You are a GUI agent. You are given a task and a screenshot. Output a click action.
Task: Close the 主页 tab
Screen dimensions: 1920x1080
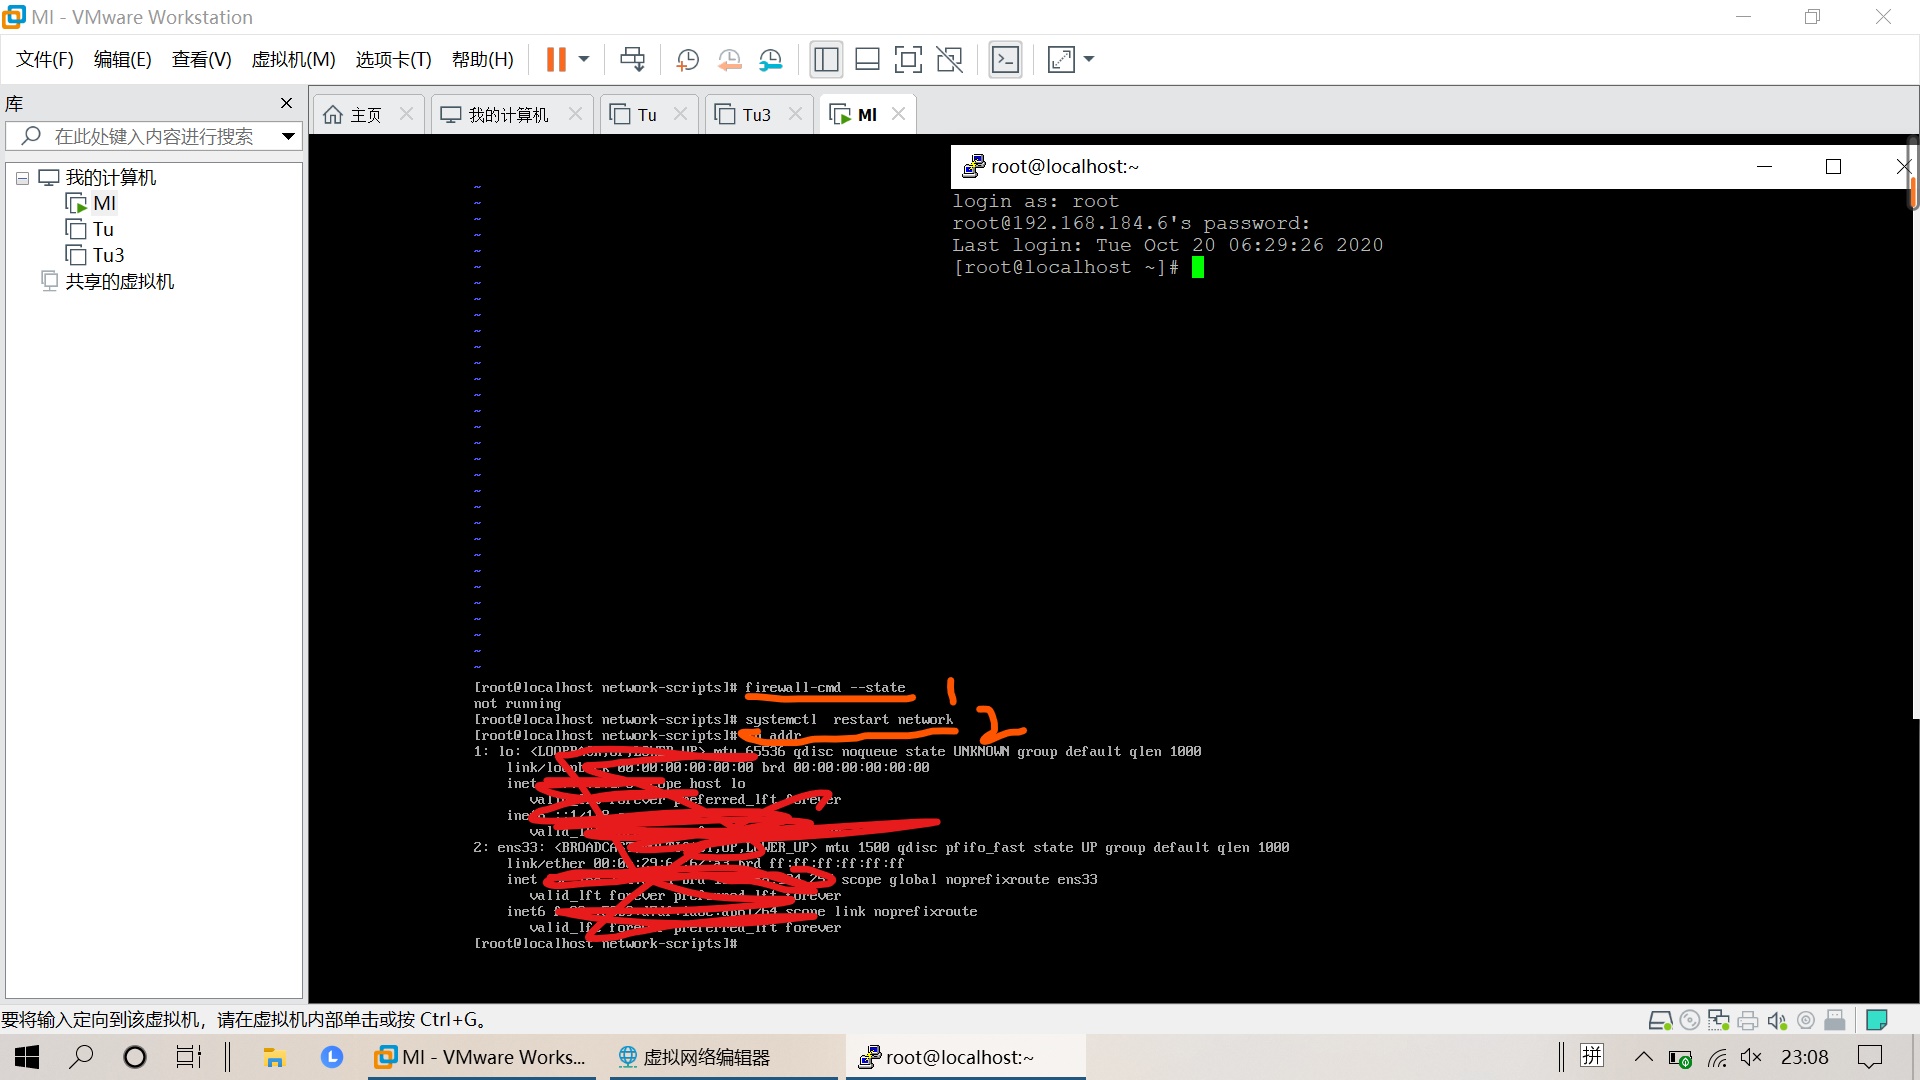pyautogui.click(x=406, y=114)
